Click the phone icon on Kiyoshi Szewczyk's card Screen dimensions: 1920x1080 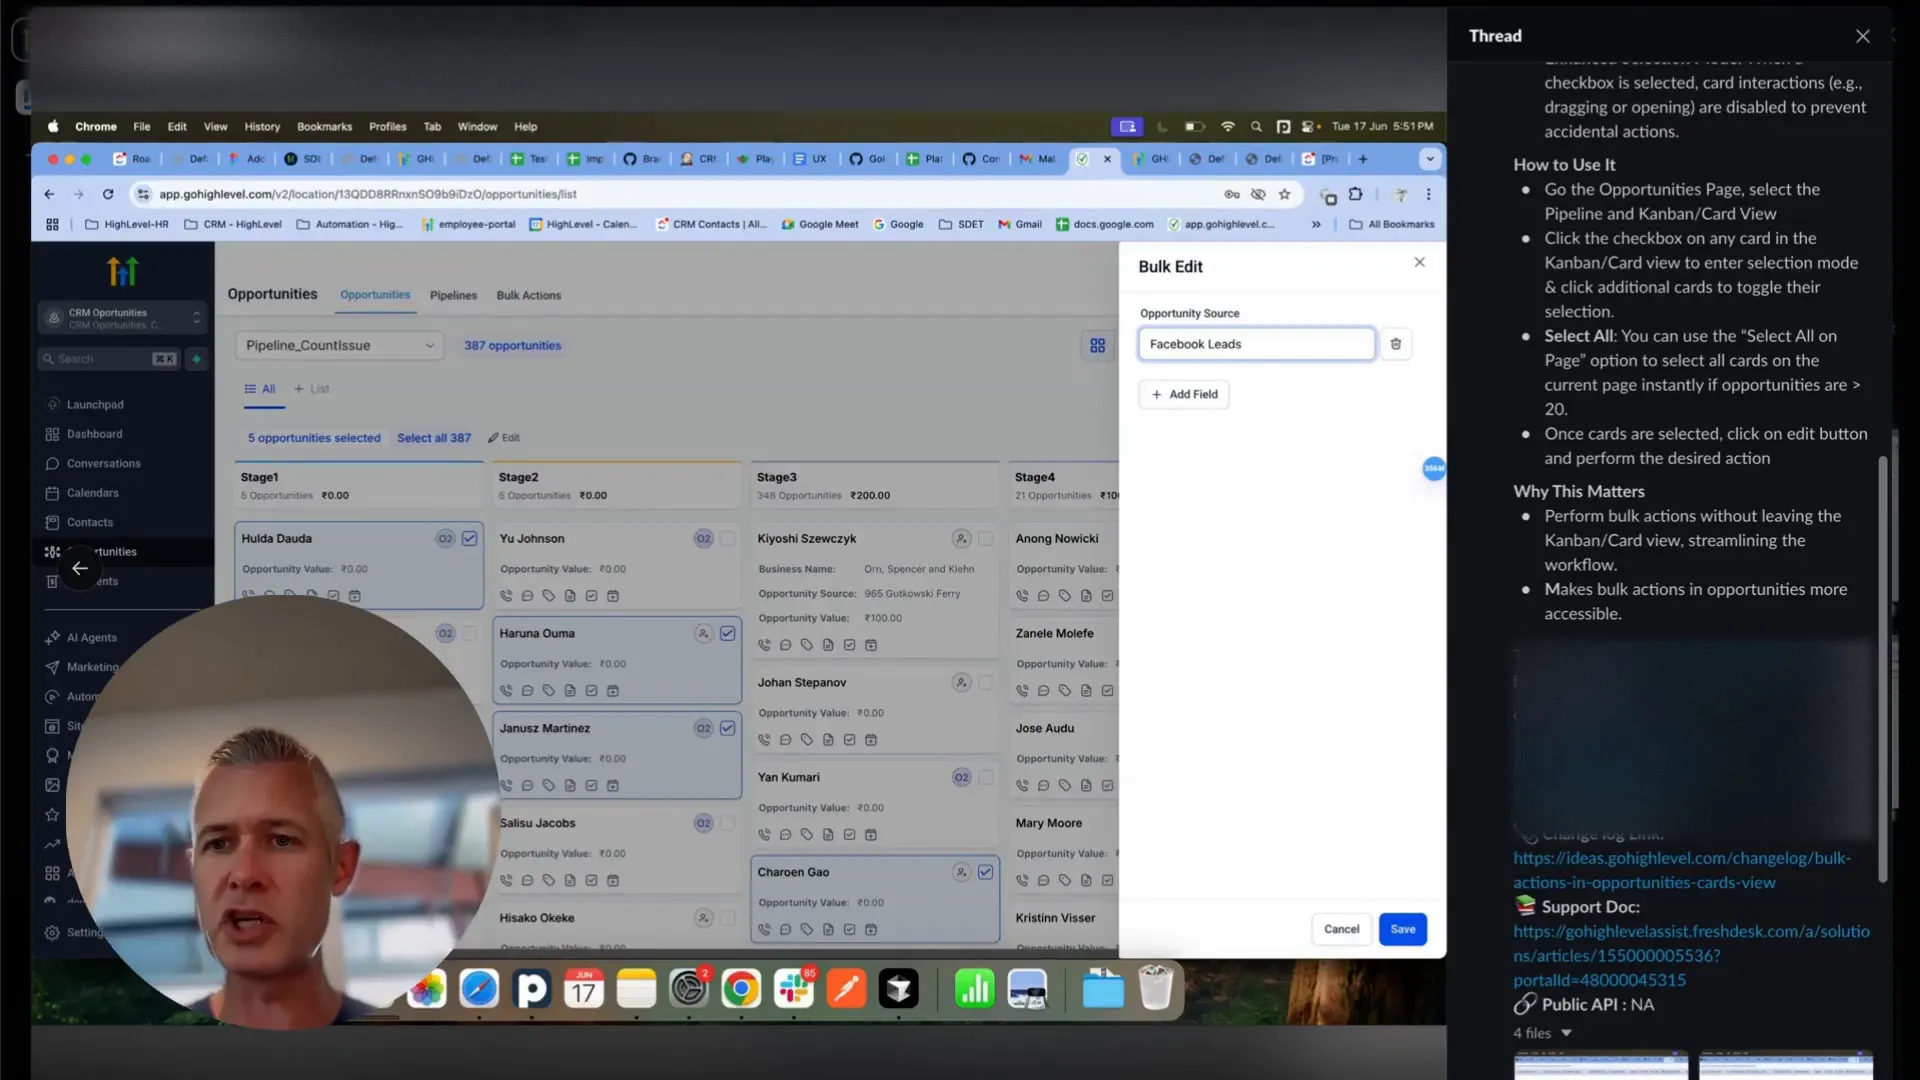[764, 646]
